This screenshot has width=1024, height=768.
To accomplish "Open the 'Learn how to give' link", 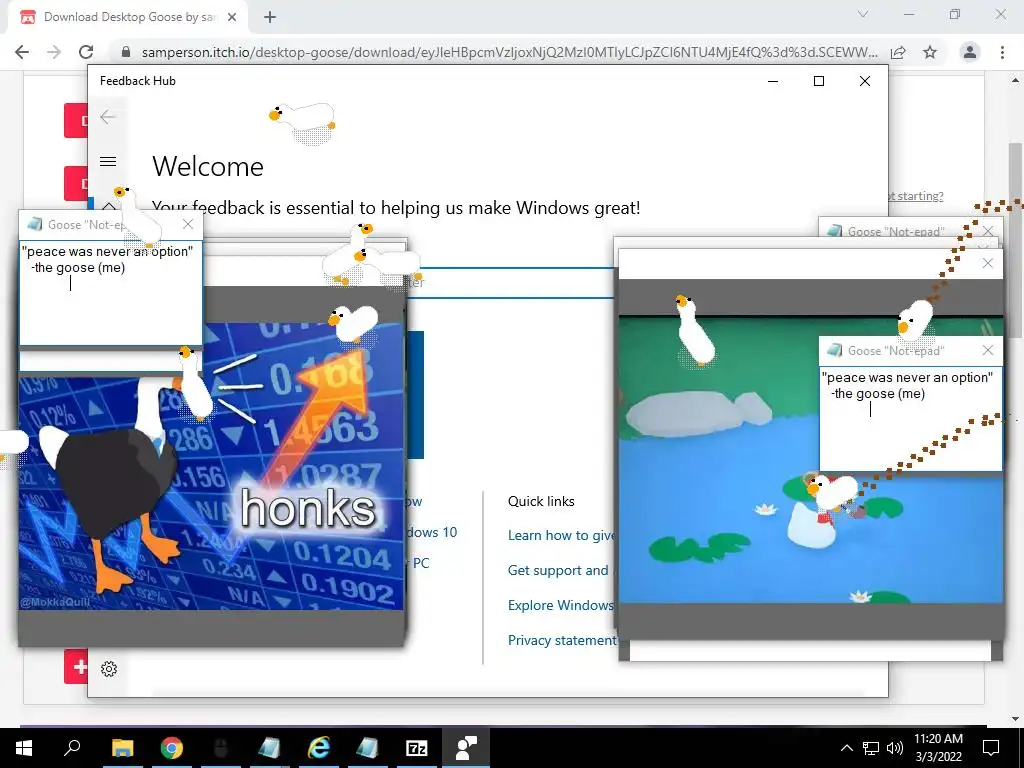I will 561,536.
